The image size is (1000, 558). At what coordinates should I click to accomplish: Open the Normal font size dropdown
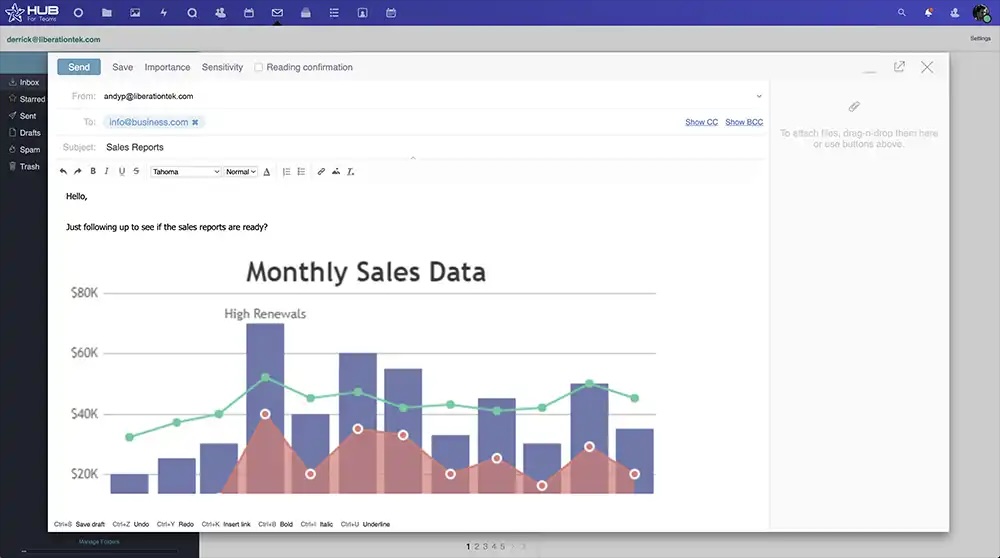[x=241, y=172]
